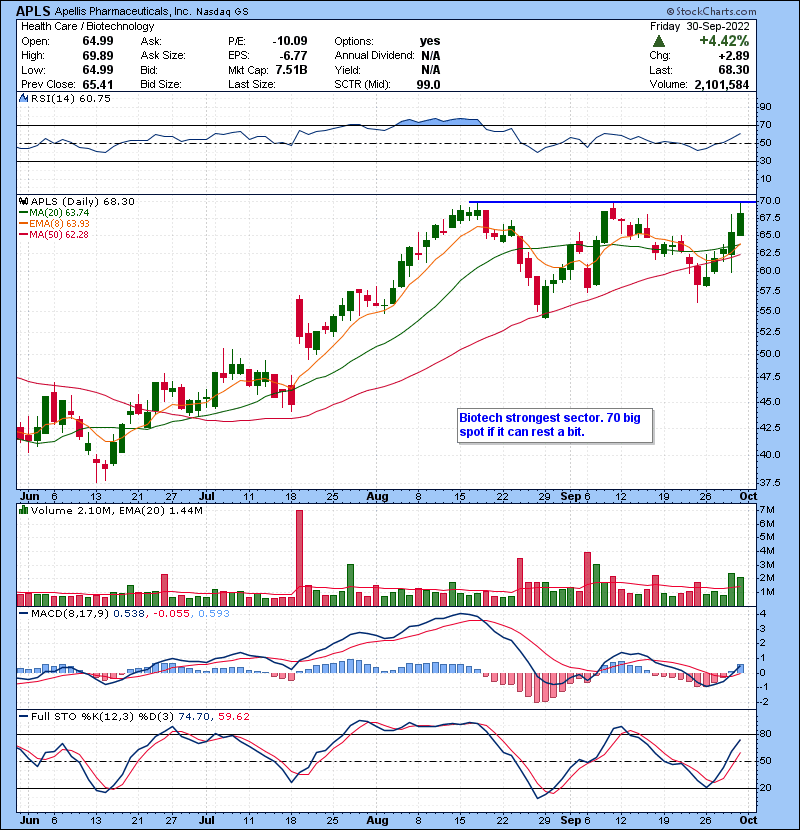The width and height of the screenshot is (800, 830).
Task: Click the 80 label on stochastic axis
Action: (766, 734)
